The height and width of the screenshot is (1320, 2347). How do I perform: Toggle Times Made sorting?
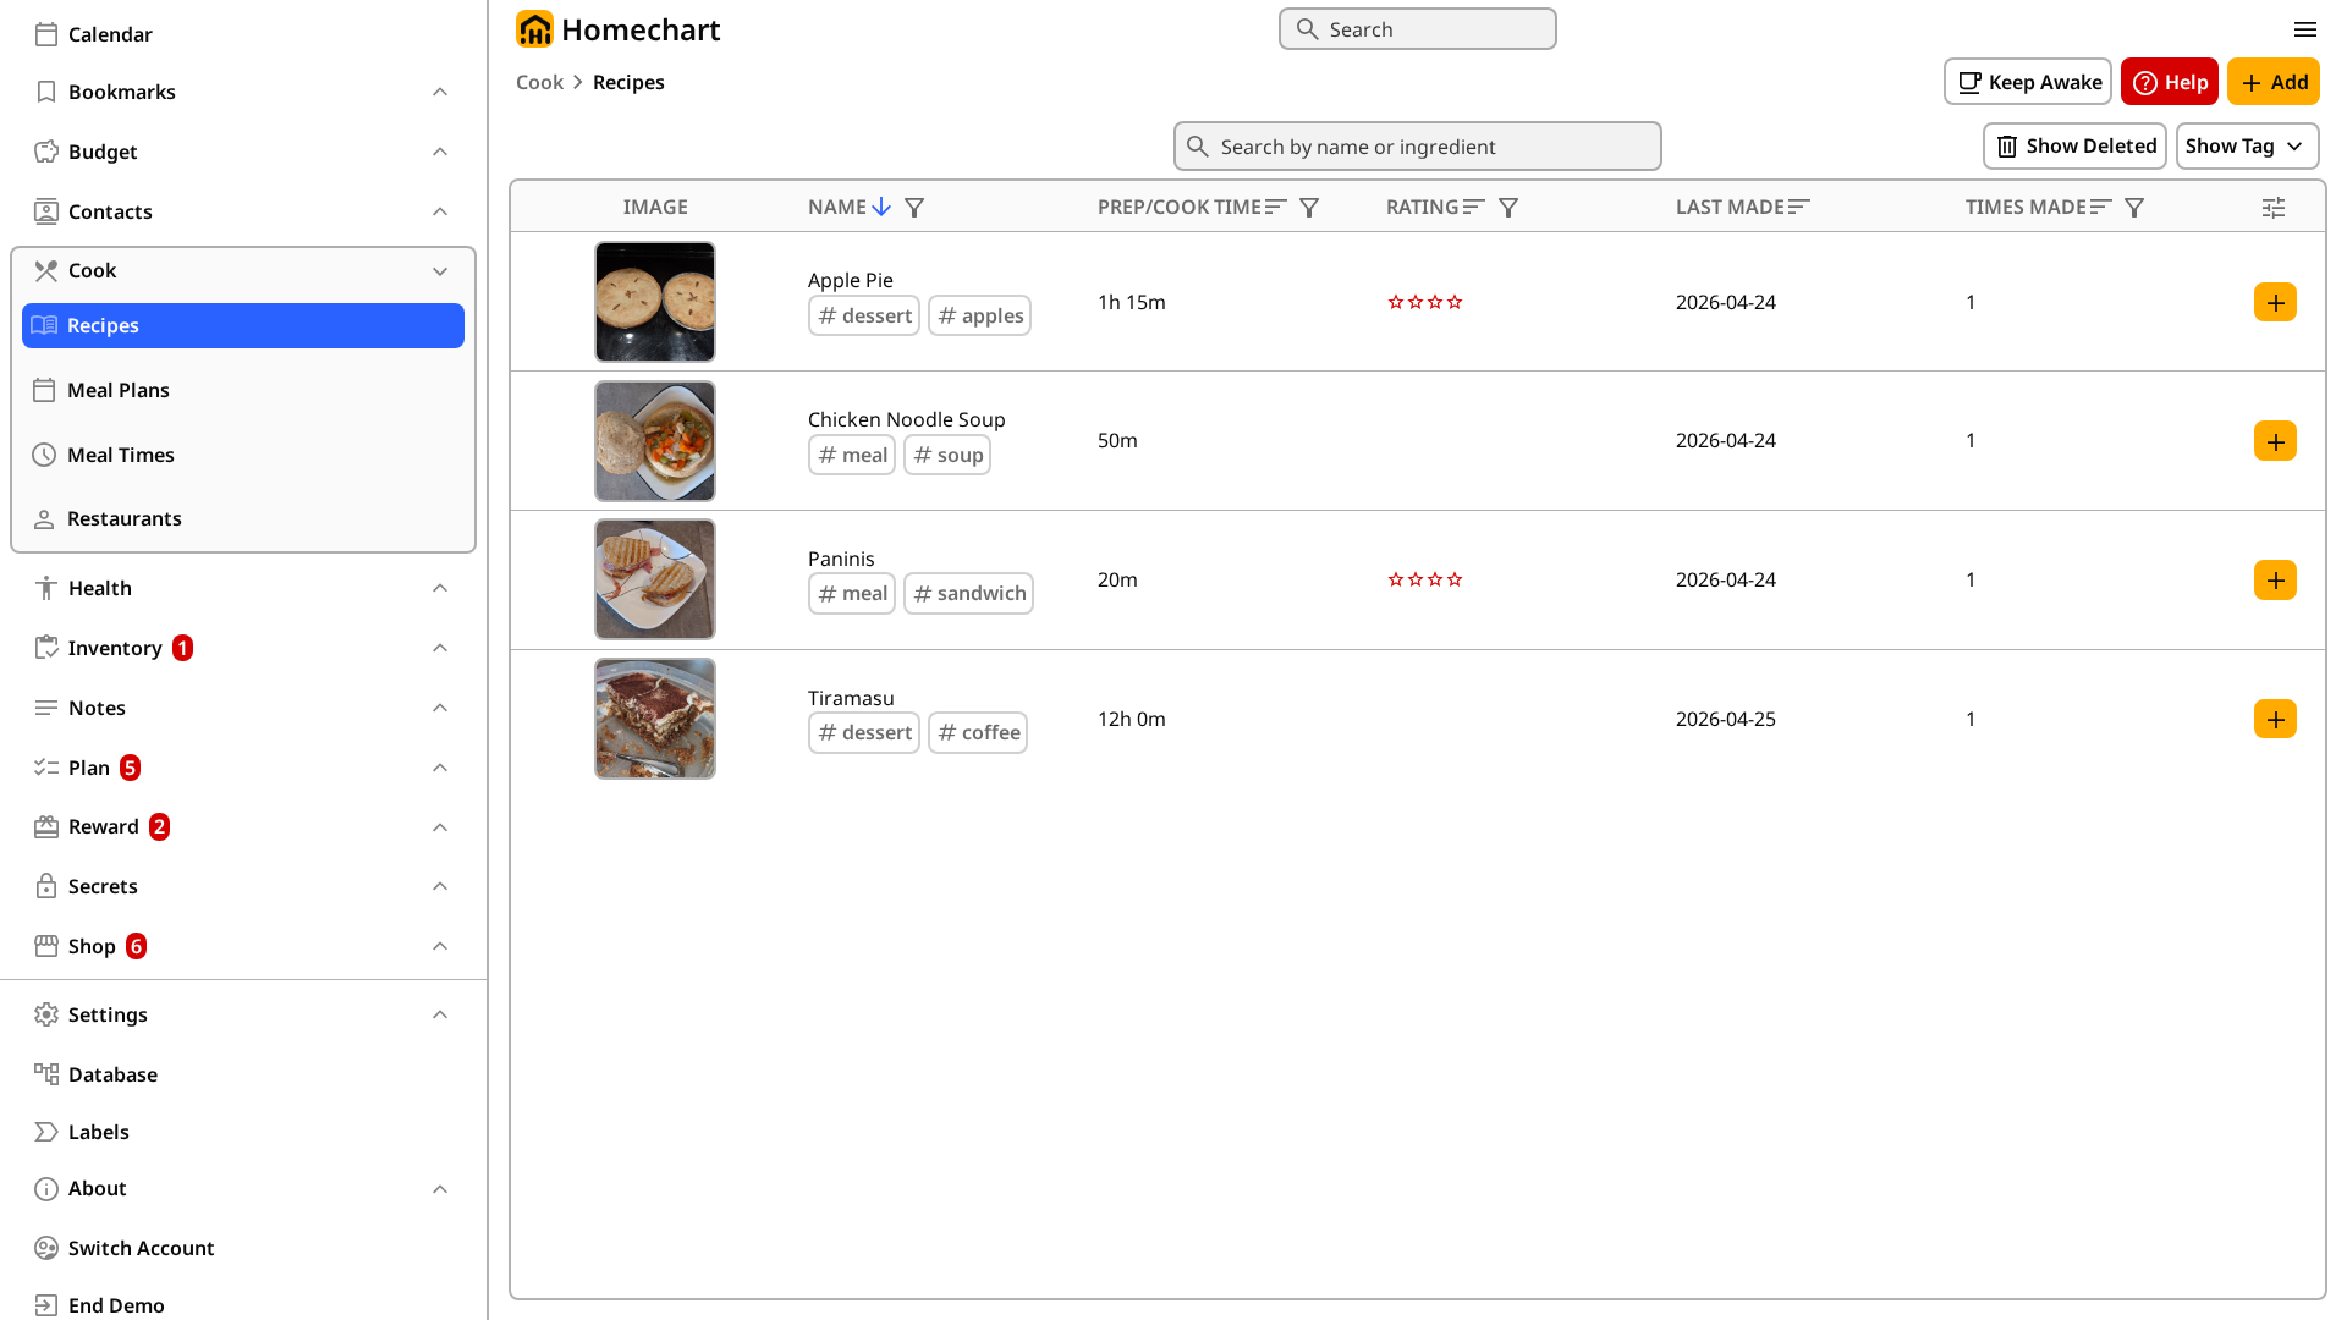[2101, 206]
